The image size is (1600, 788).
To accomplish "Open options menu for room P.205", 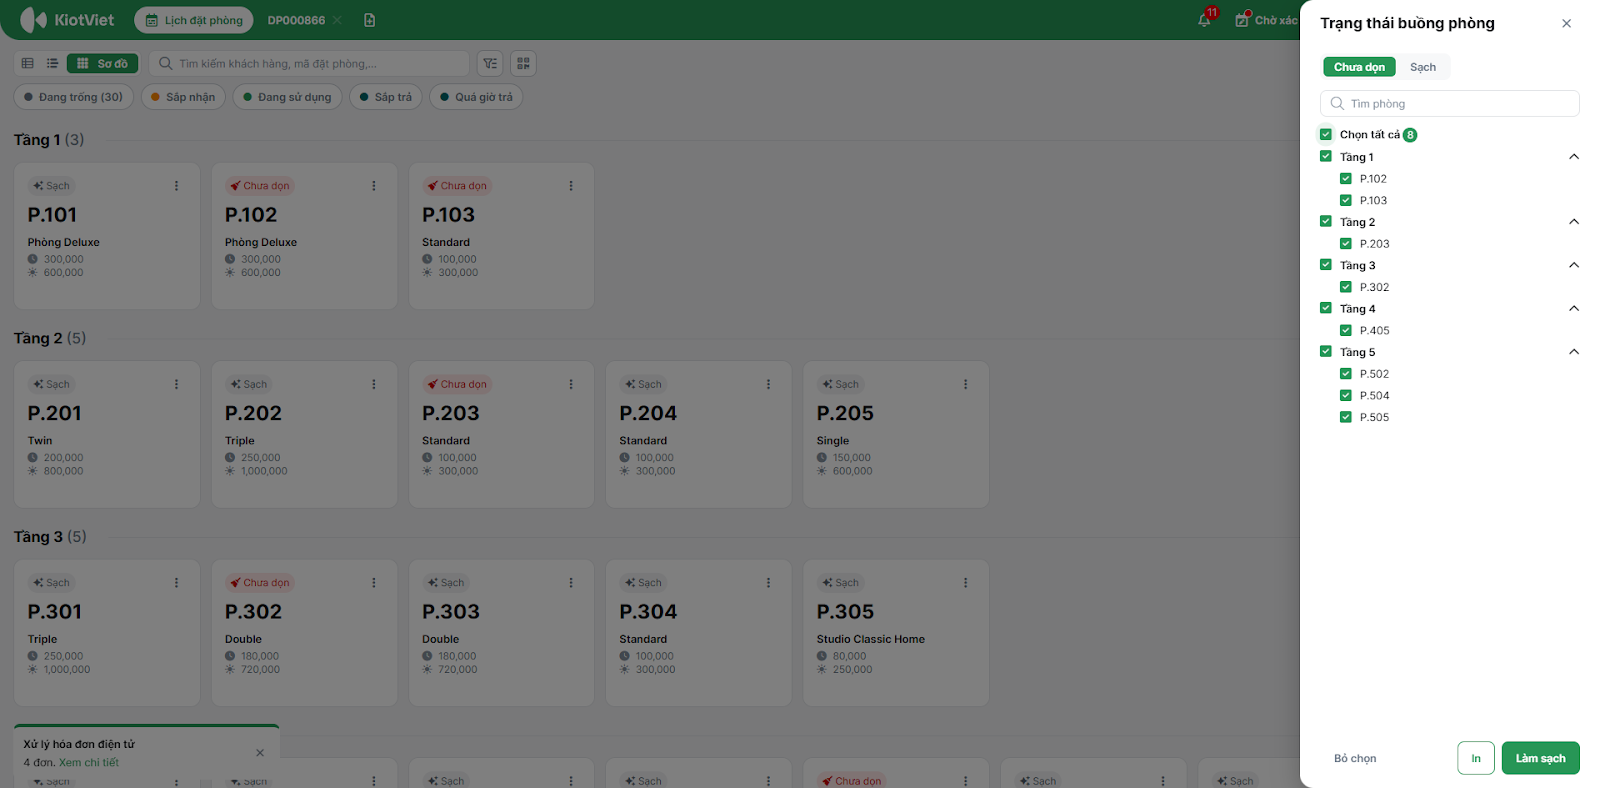I will click(965, 384).
